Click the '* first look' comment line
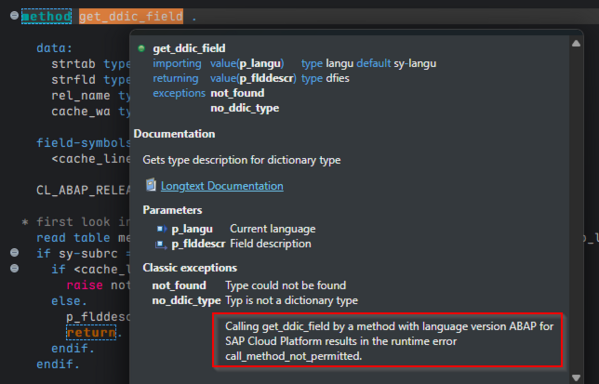Screen dimensions: 599x384 76,222
